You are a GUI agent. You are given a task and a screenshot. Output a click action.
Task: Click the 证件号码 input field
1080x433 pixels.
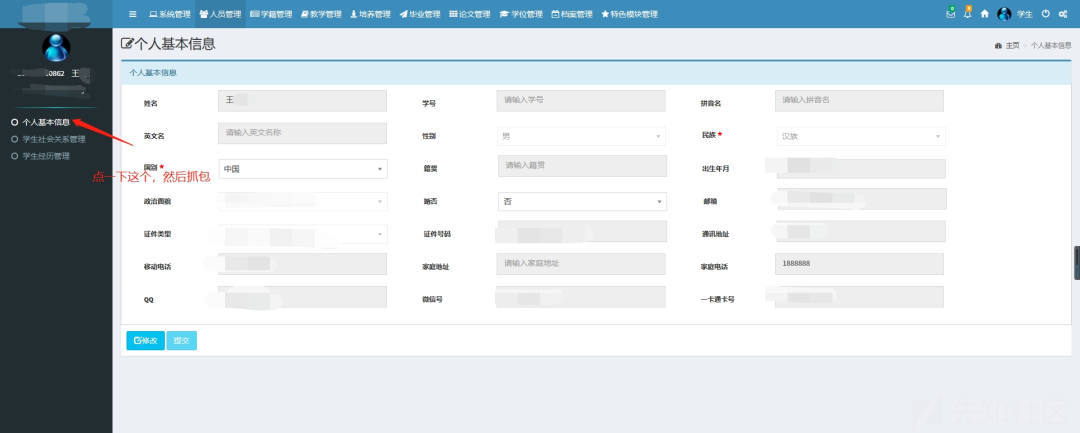[x=582, y=231]
